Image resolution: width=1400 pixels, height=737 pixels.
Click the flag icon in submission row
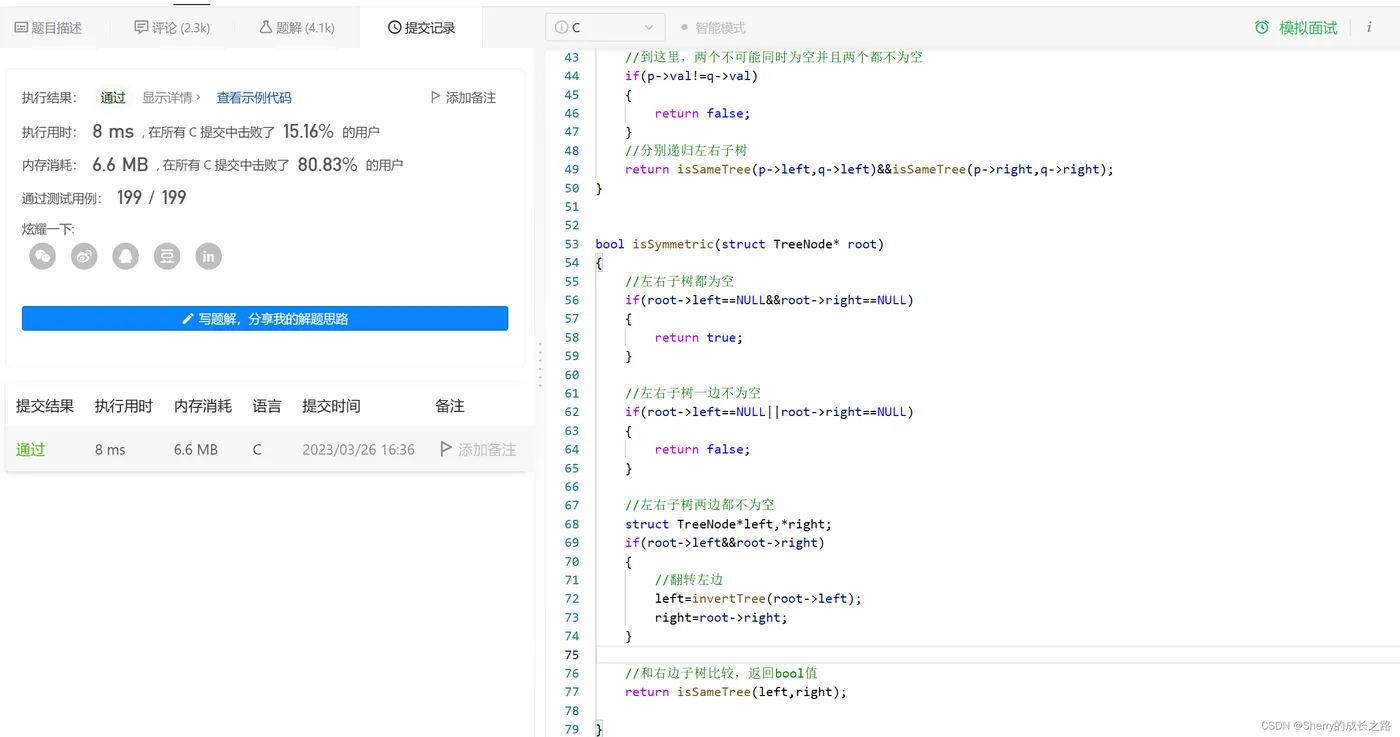click(x=446, y=450)
